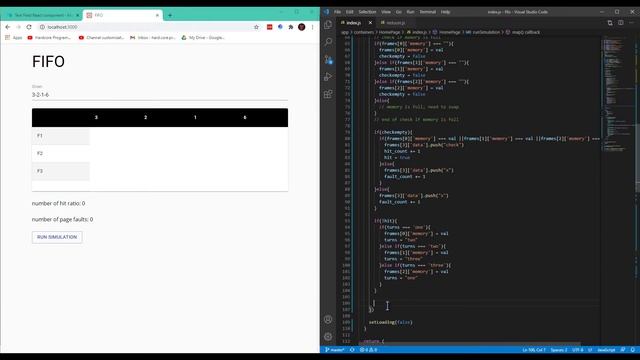Select the map() callback breadcrumb
This screenshot has width=640, height=360.
click(x=524, y=32)
